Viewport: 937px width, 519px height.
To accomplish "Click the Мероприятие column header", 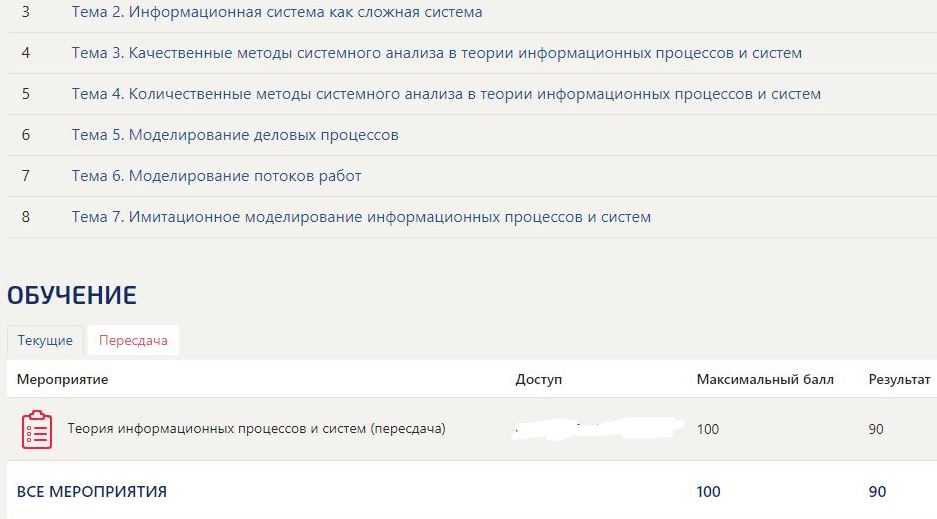I will tap(63, 380).
